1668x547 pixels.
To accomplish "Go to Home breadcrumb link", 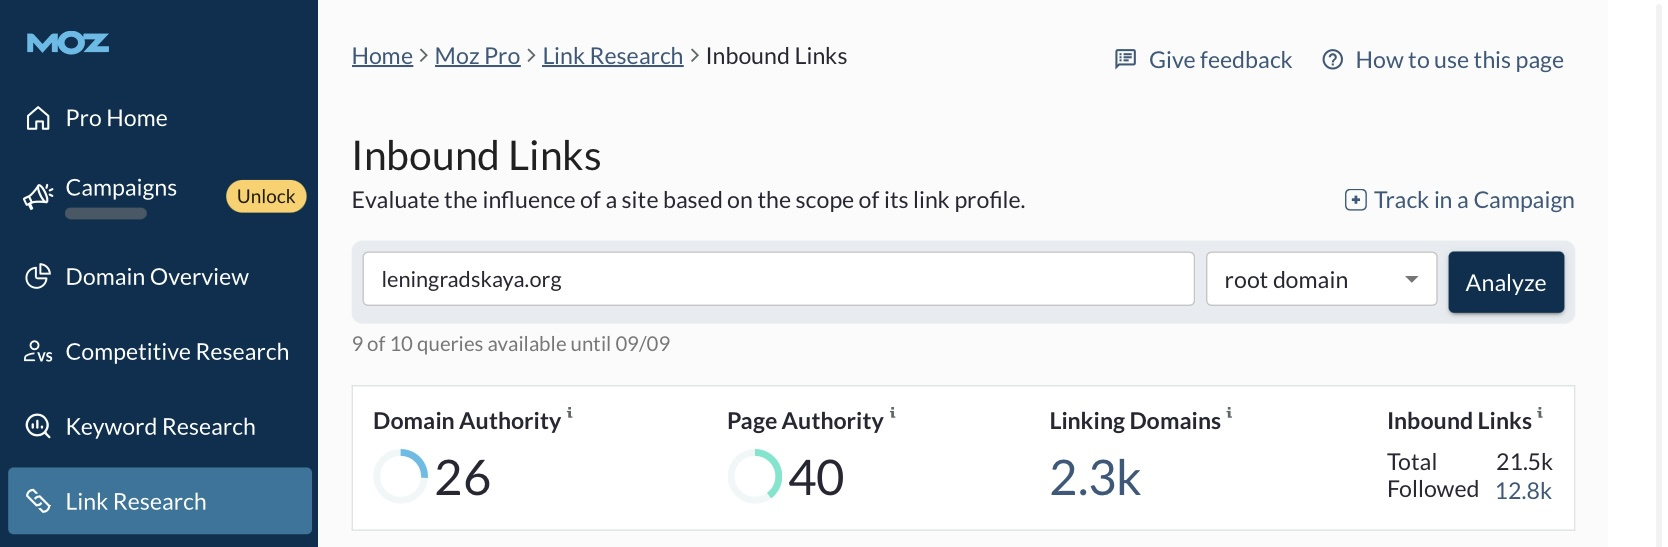I will pos(382,56).
